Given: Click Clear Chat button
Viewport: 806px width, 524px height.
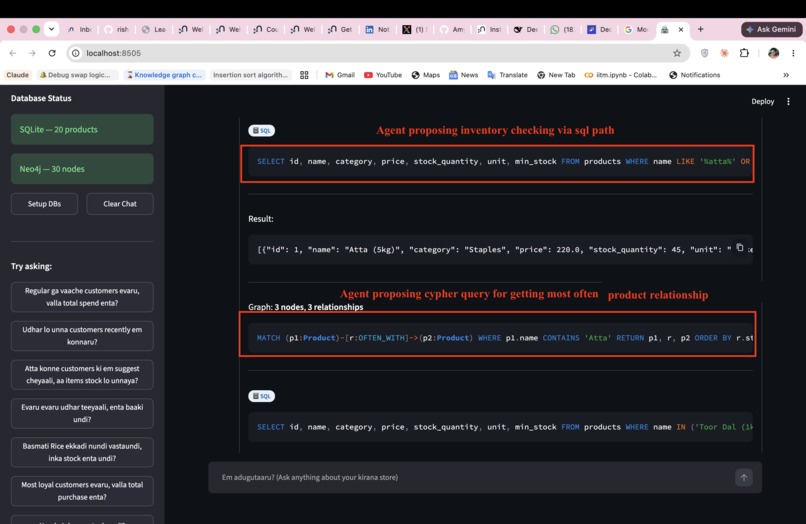Looking at the screenshot, I should point(120,204).
